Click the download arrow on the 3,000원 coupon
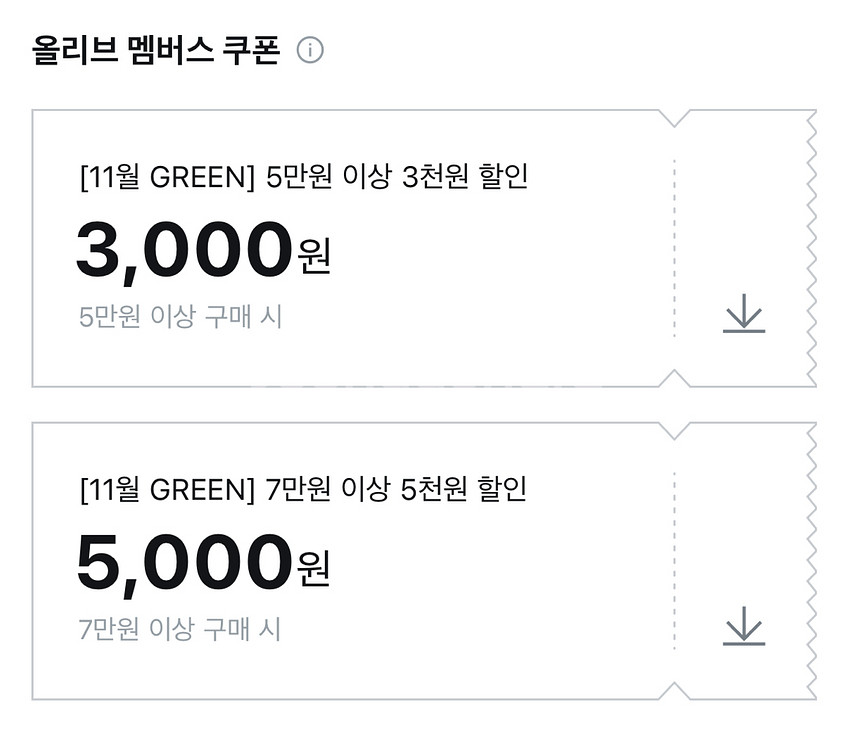 tap(742, 315)
